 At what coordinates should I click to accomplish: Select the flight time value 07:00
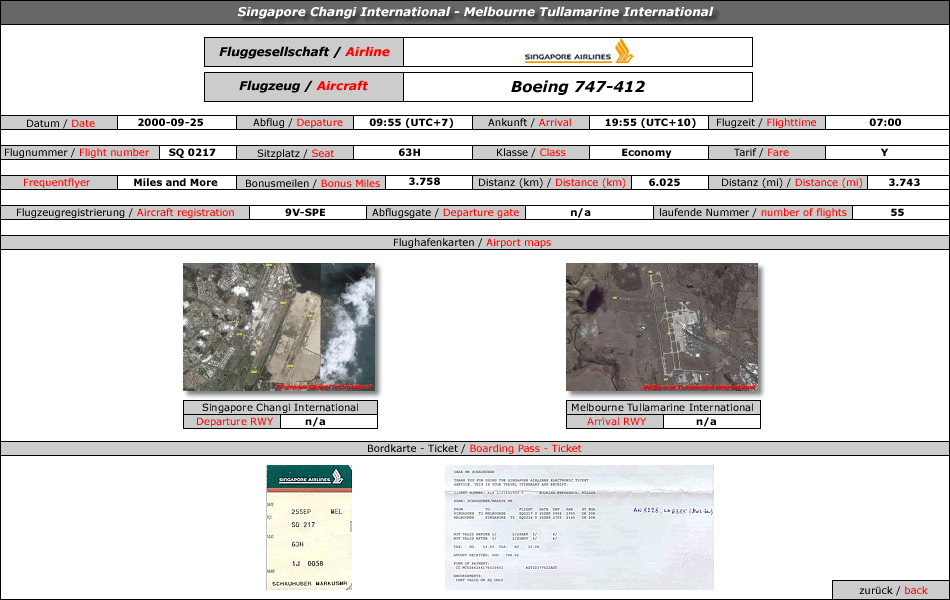click(885, 122)
